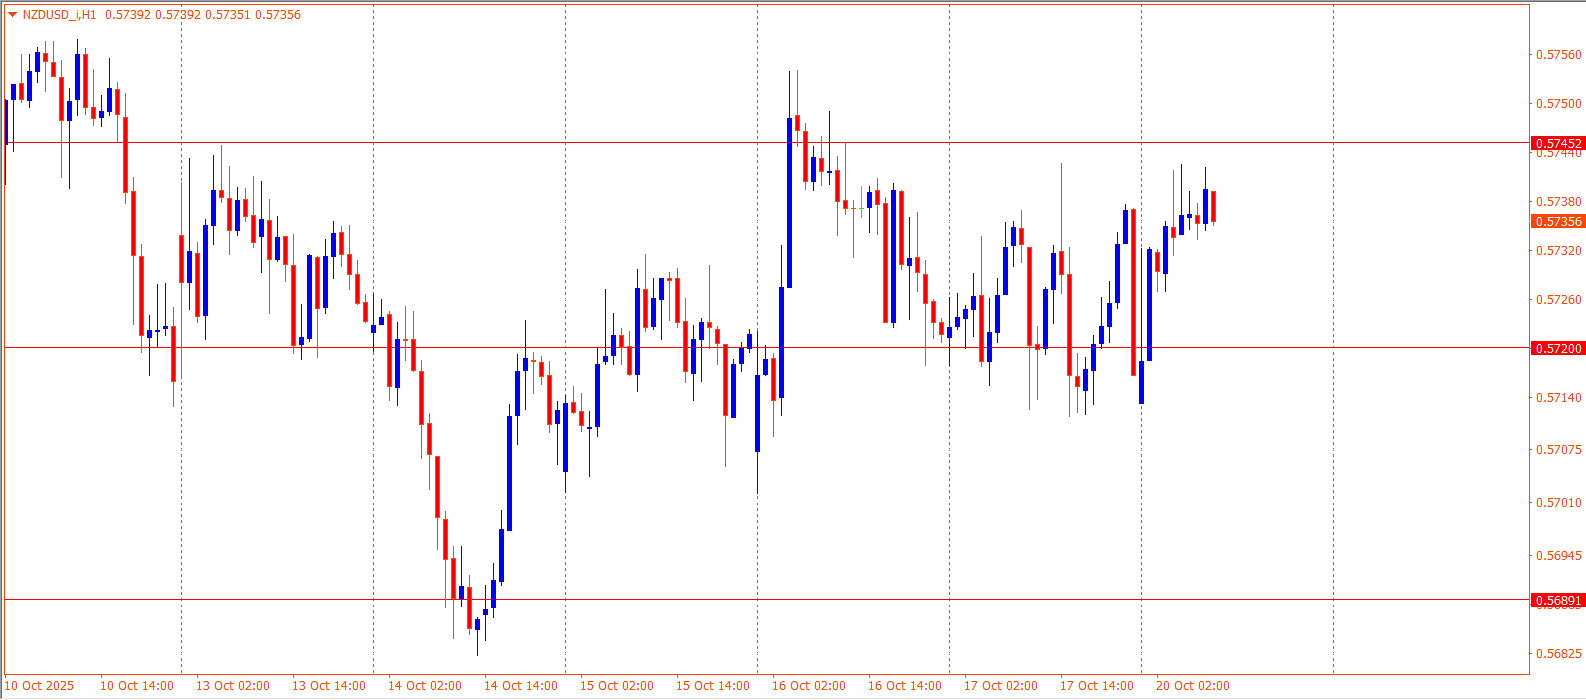
Task: Click the 20 Oct 02:00 time label
Action: coord(1192,686)
